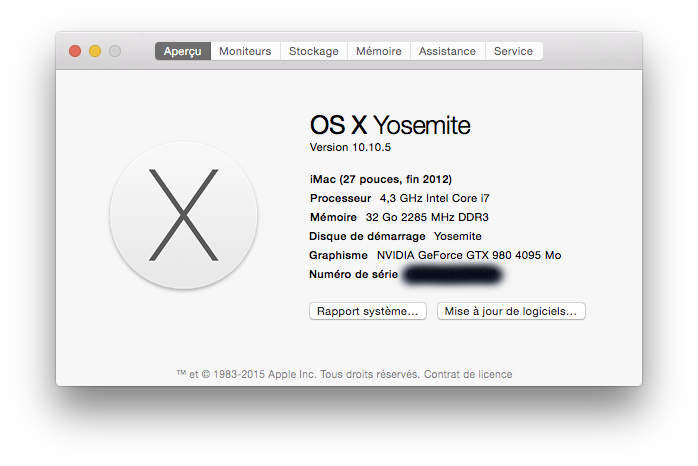Viewport: 698px width, 466px height.
Task: Open the Stockage tab
Action: (x=314, y=51)
